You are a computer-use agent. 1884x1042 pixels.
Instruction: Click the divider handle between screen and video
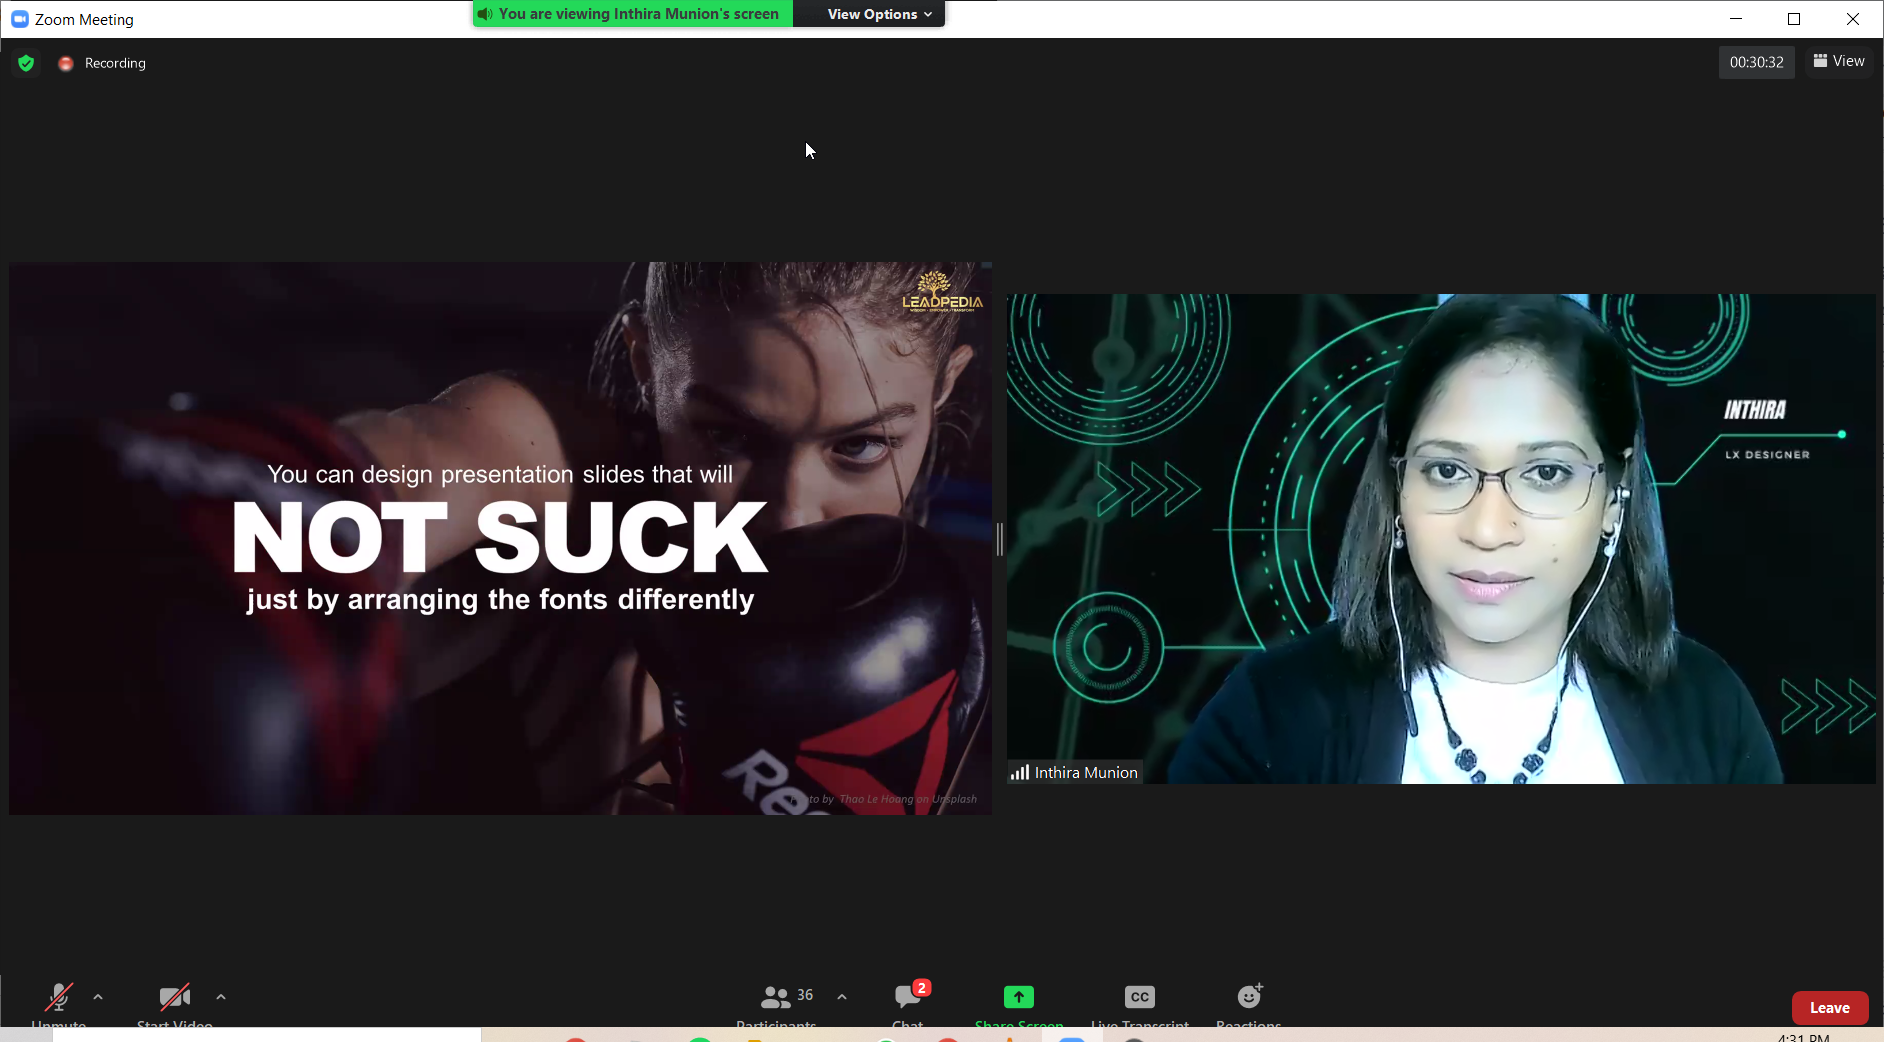tap(999, 539)
